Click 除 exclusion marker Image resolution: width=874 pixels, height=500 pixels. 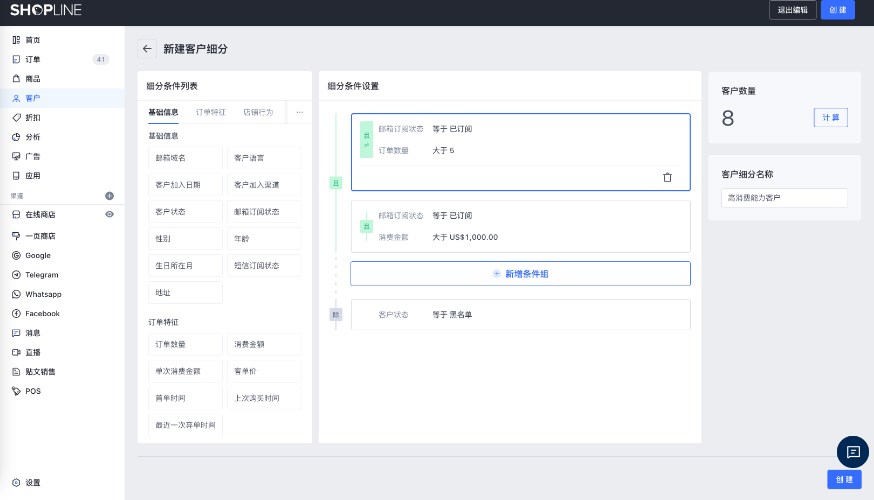(x=336, y=315)
